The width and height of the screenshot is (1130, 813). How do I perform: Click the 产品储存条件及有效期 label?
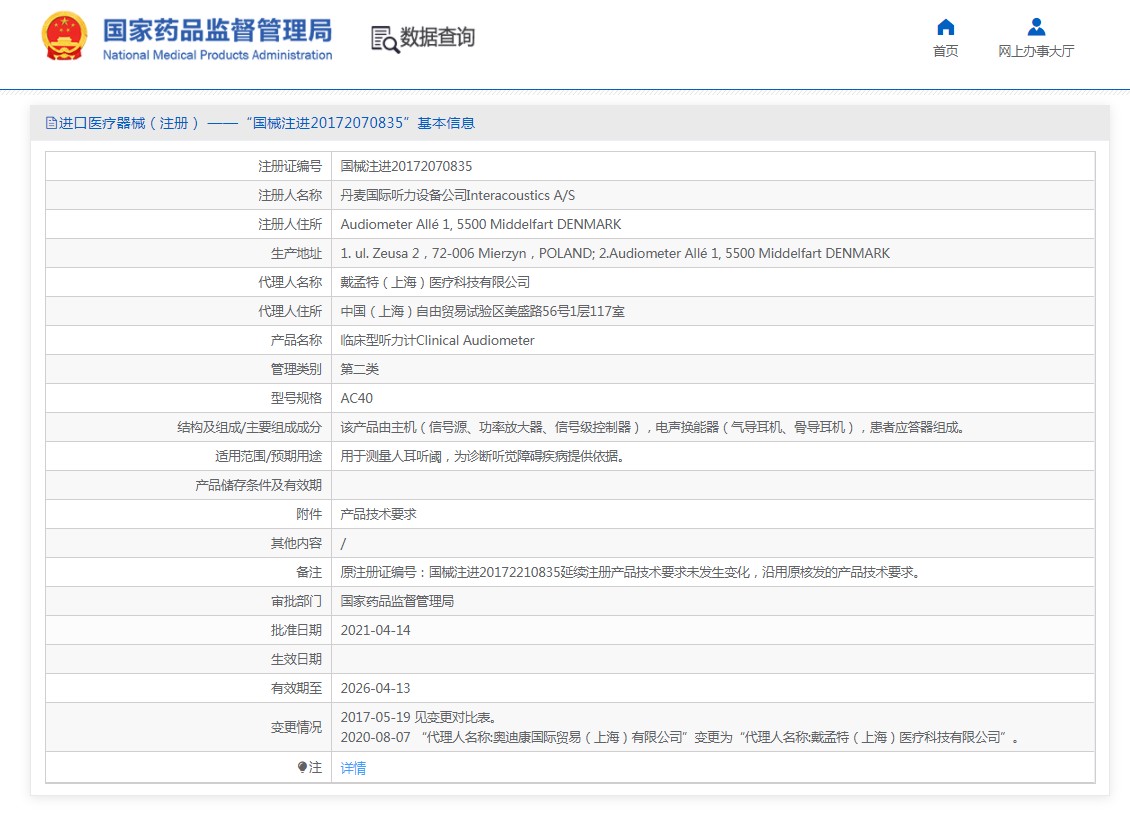tap(259, 485)
